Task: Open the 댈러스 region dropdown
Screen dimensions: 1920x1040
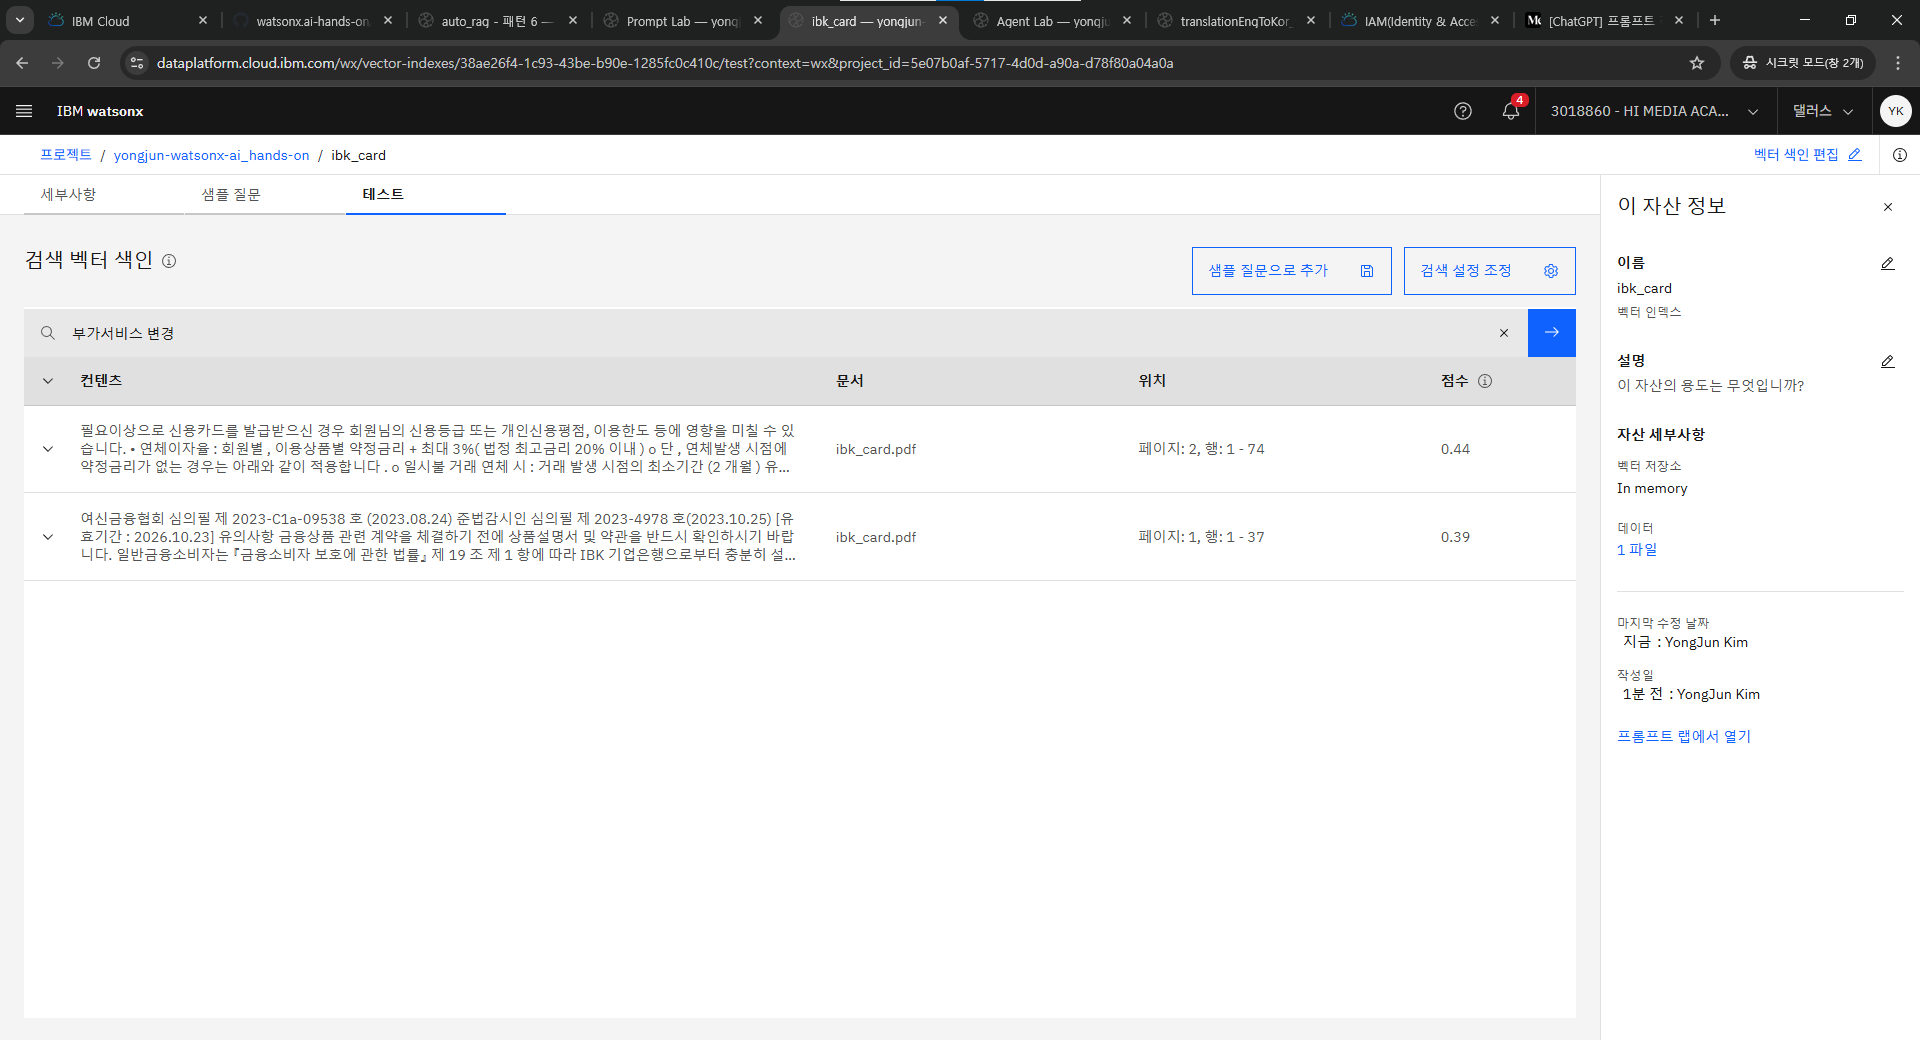Action: (x=1823, y=111)
